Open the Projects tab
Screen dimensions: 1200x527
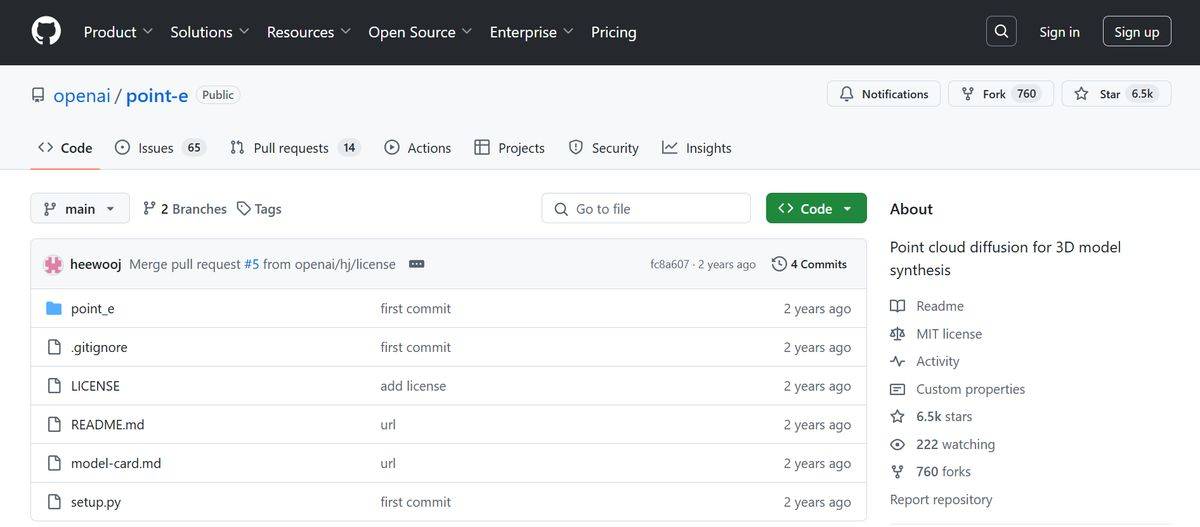509,148
